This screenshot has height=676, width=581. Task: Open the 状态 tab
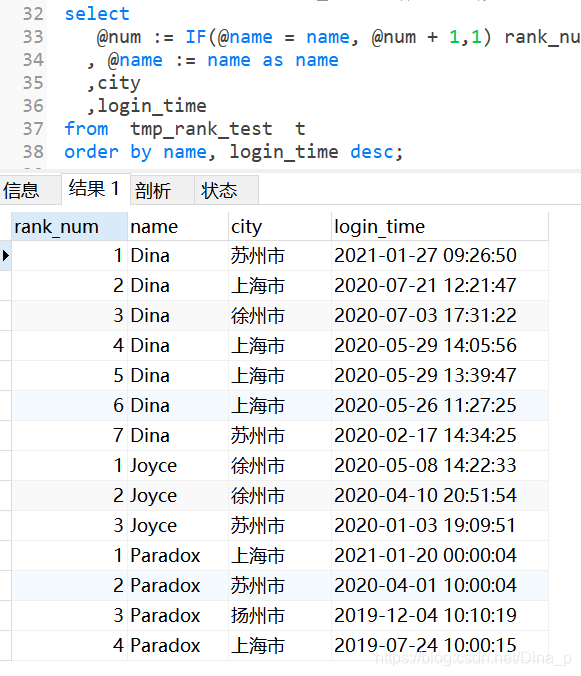click(x=226, y=190)
